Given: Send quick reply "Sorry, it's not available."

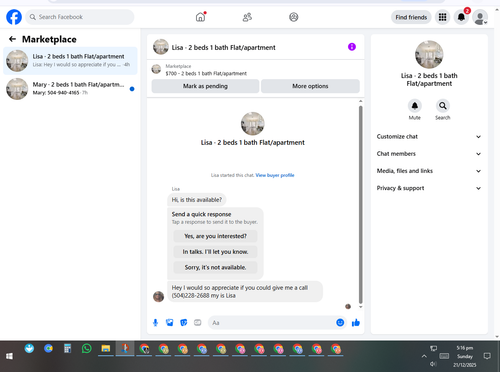Looking at the screenshot, I should click(x=215, y=267).
